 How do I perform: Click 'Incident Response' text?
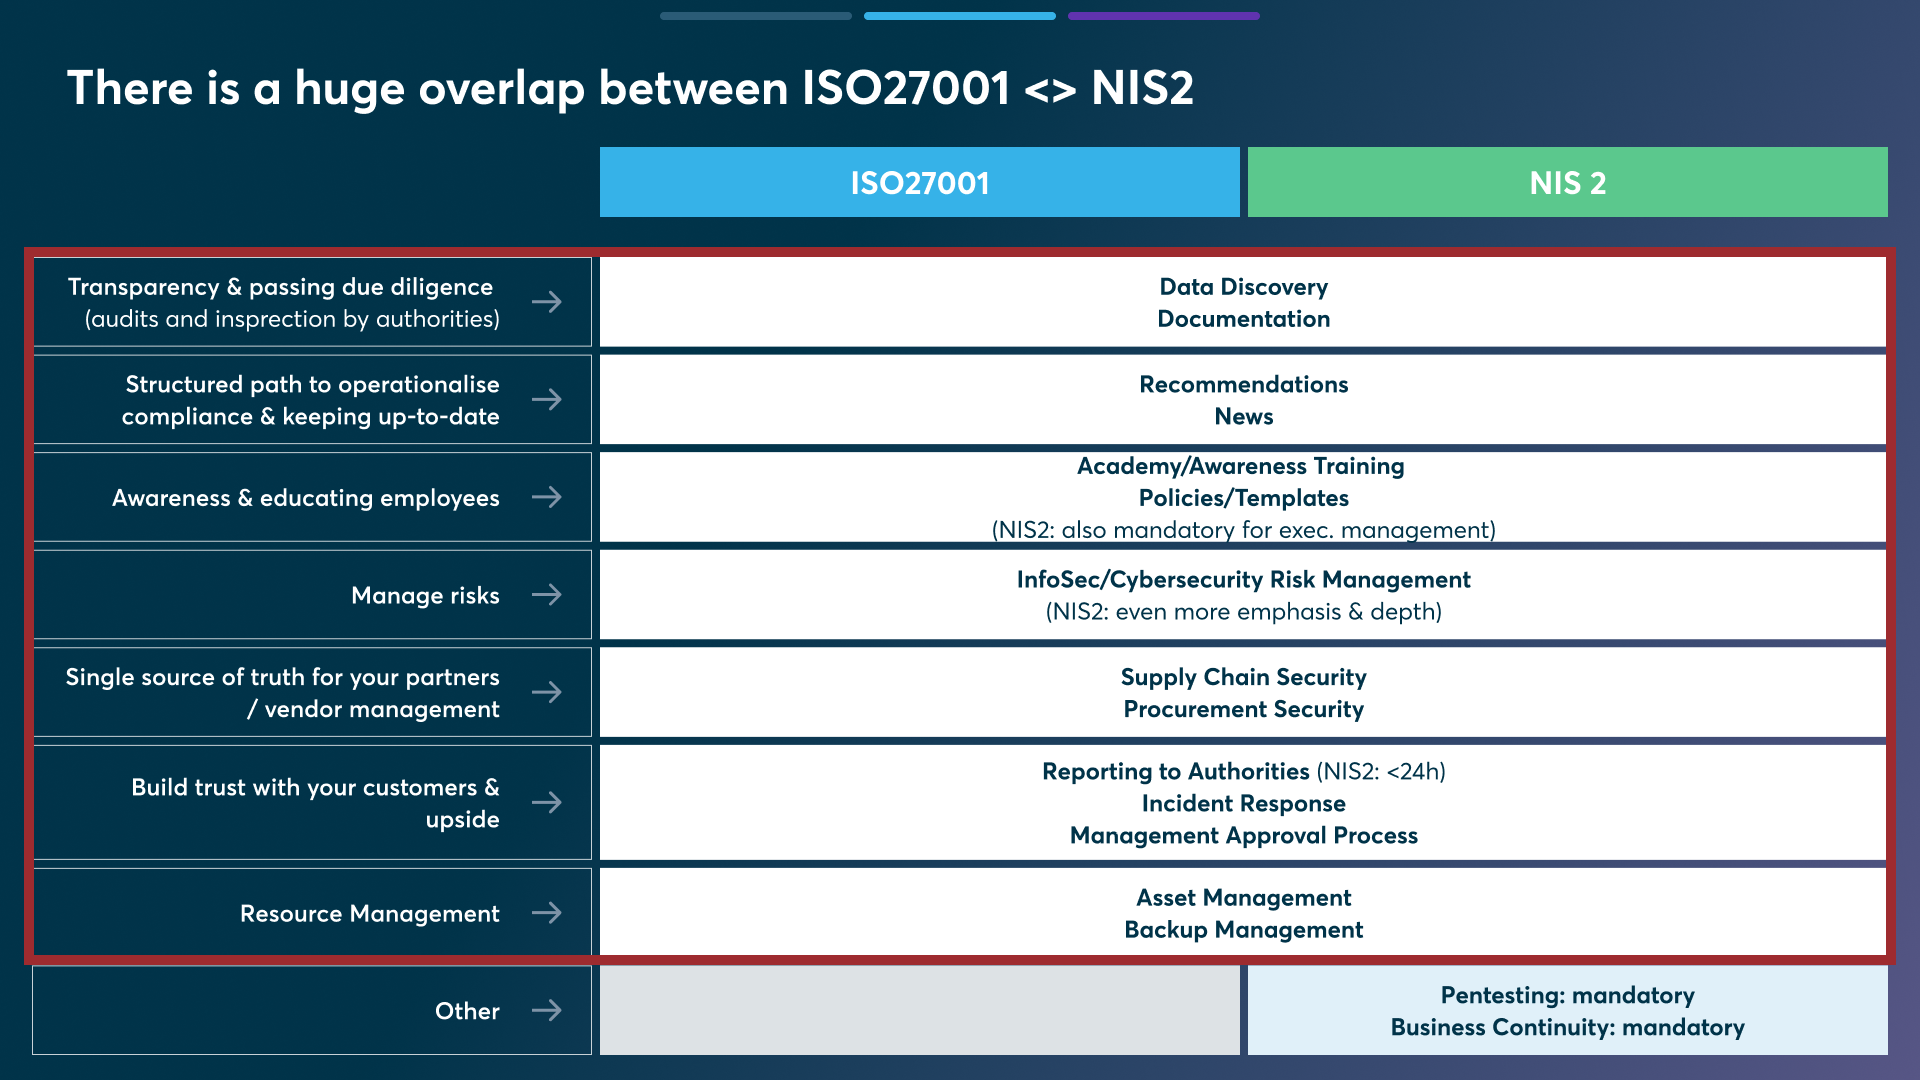click(1244, 804)
